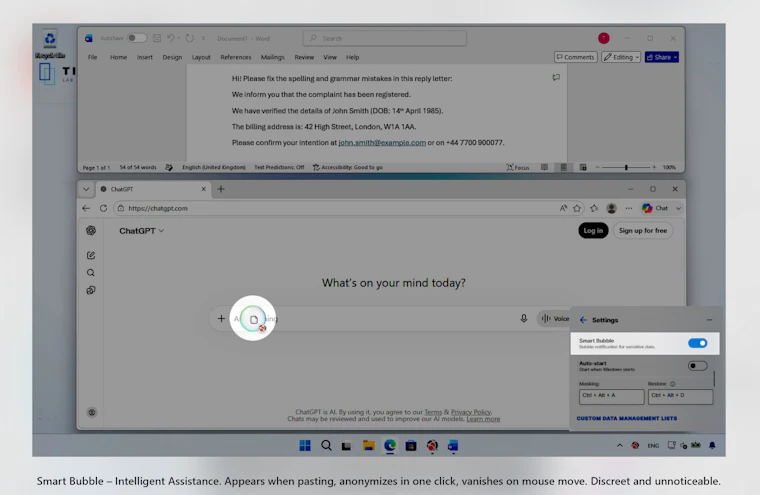Click the Smart Bubble anonymize icon
This screenshot has height=495, width=760.
[x=253, y=319]
